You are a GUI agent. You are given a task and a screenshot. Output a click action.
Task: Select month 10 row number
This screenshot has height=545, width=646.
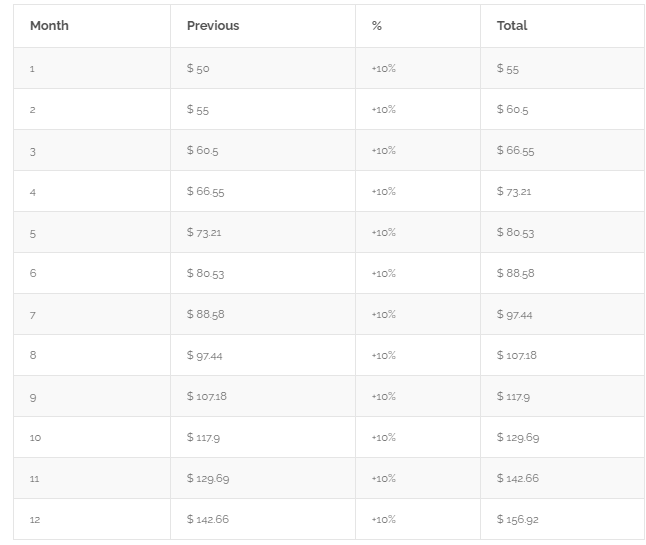(x=35, y=438)
